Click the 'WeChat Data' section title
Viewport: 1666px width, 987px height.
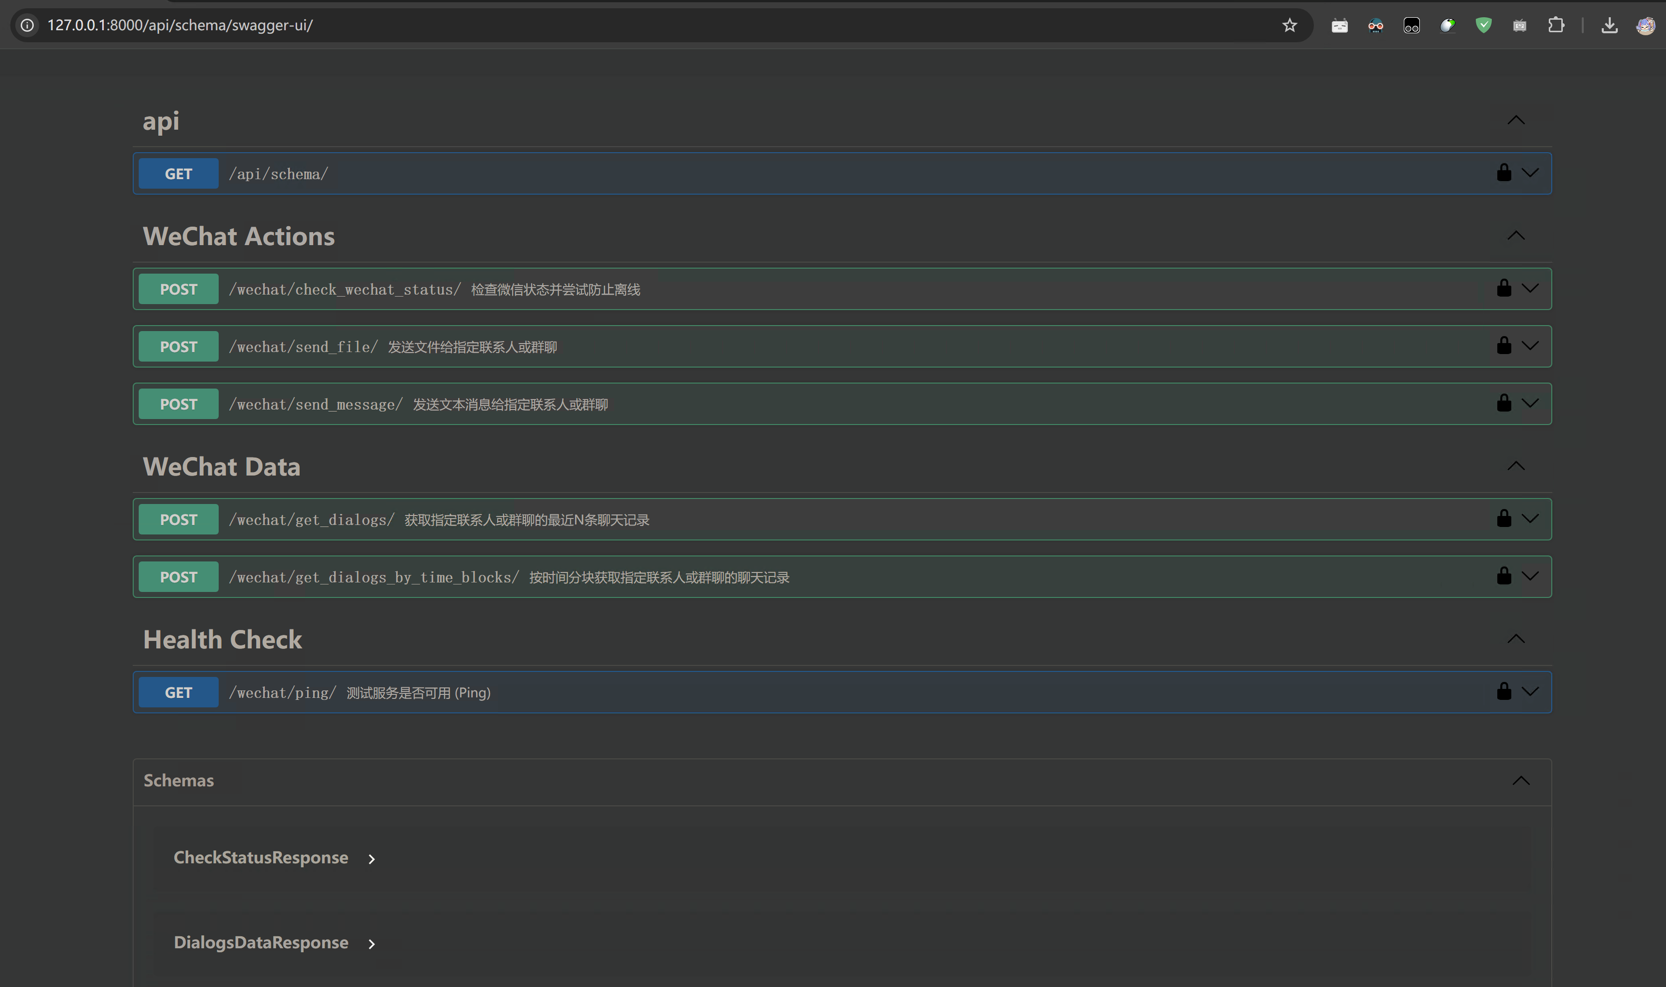[x=222, y=467]
